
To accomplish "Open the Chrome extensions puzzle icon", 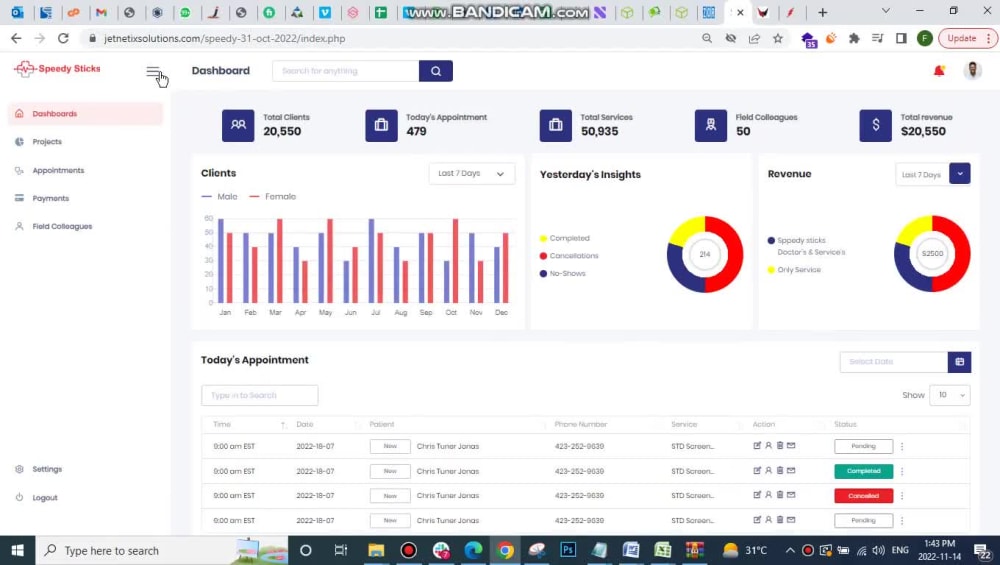I will click(854, 38).
